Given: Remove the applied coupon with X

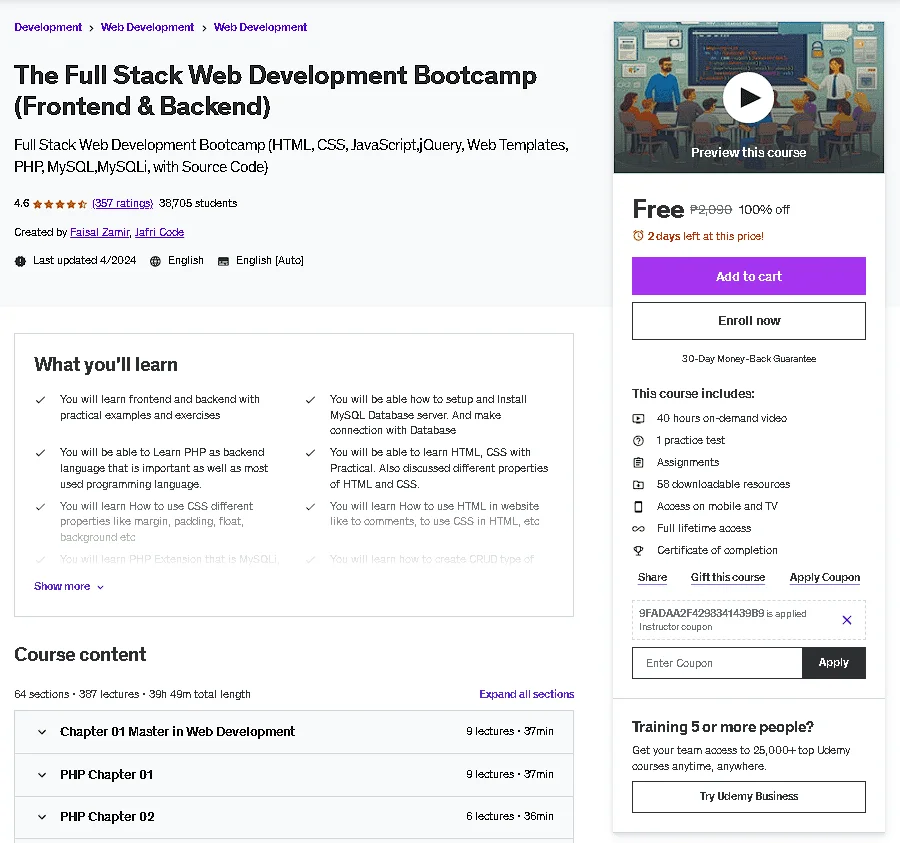Looking at the screenshot, I should (846, 620).
